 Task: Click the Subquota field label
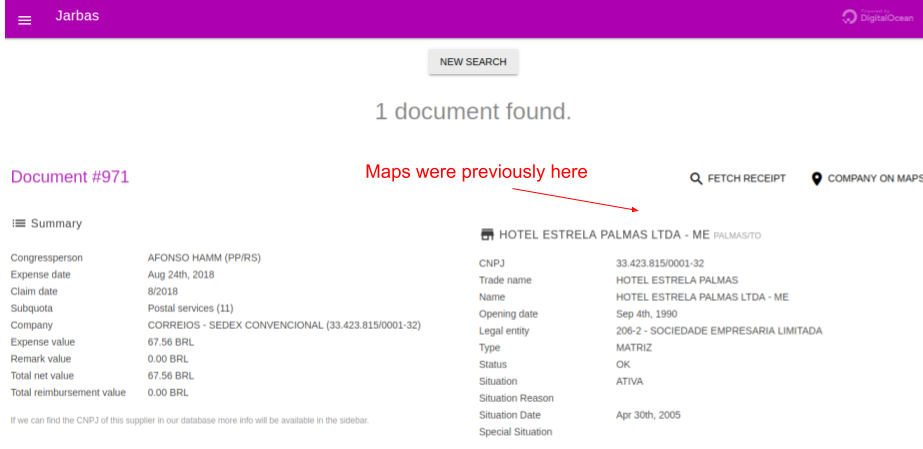pyautogui.click(x=31, y=308)
